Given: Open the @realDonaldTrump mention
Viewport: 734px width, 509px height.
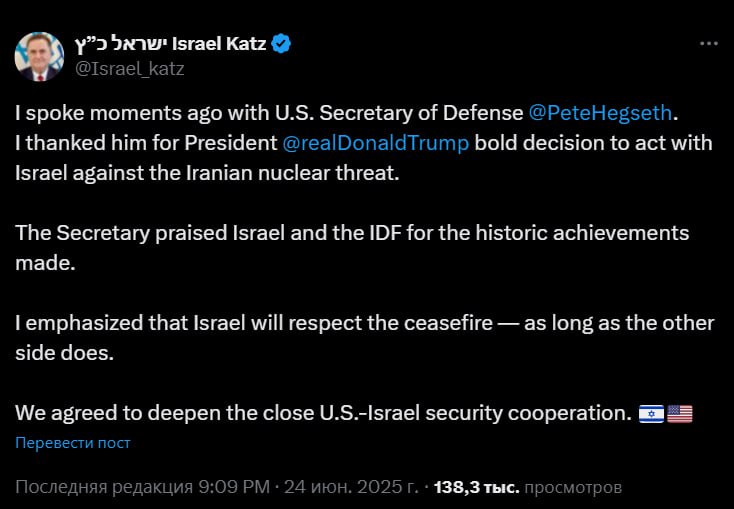Looking at the screenshot, I should click(x=375, y=143).
